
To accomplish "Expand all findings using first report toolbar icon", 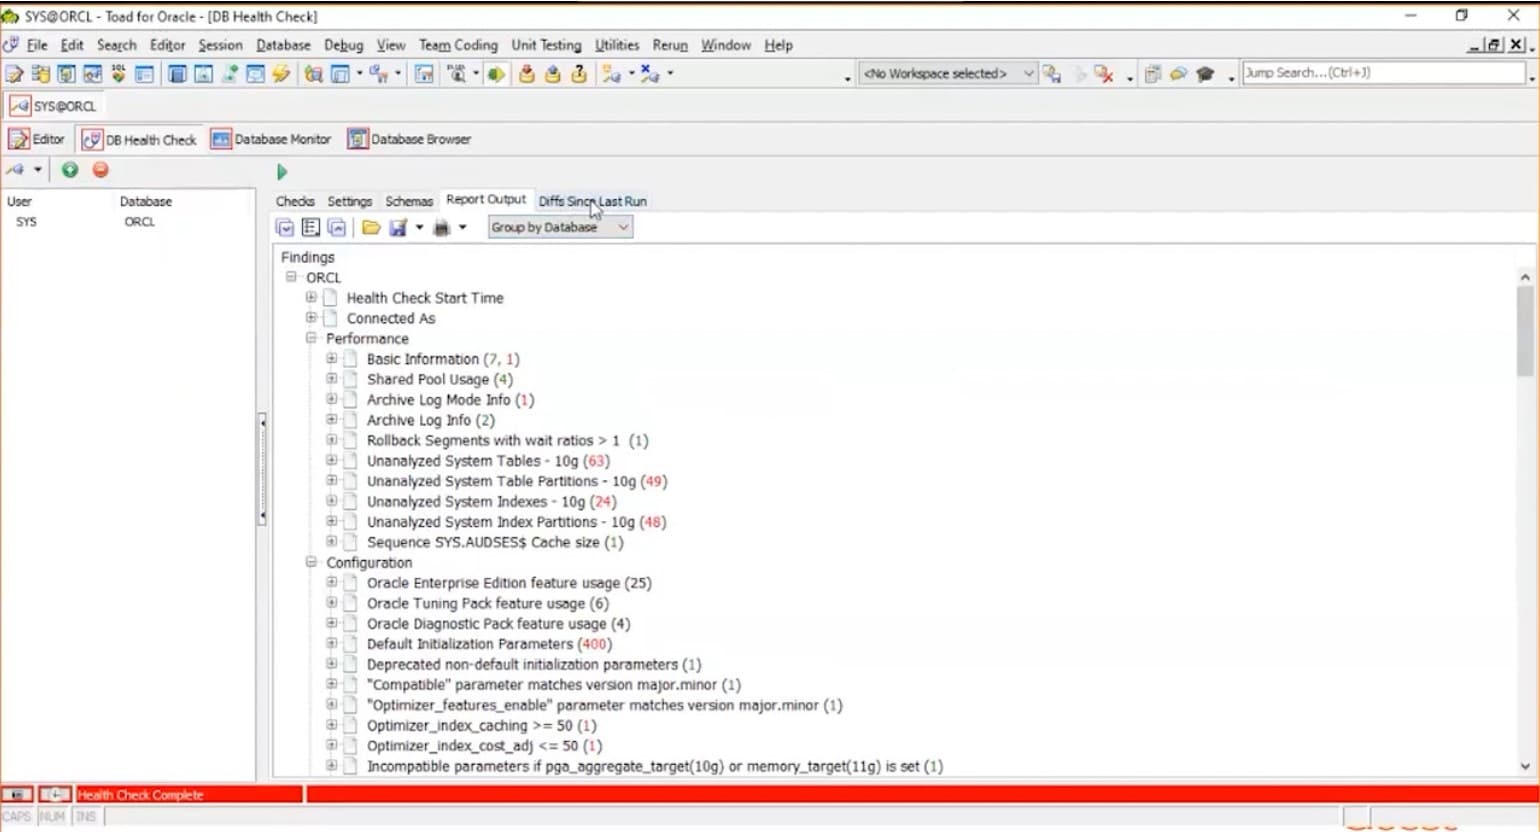I will point(285,228).
